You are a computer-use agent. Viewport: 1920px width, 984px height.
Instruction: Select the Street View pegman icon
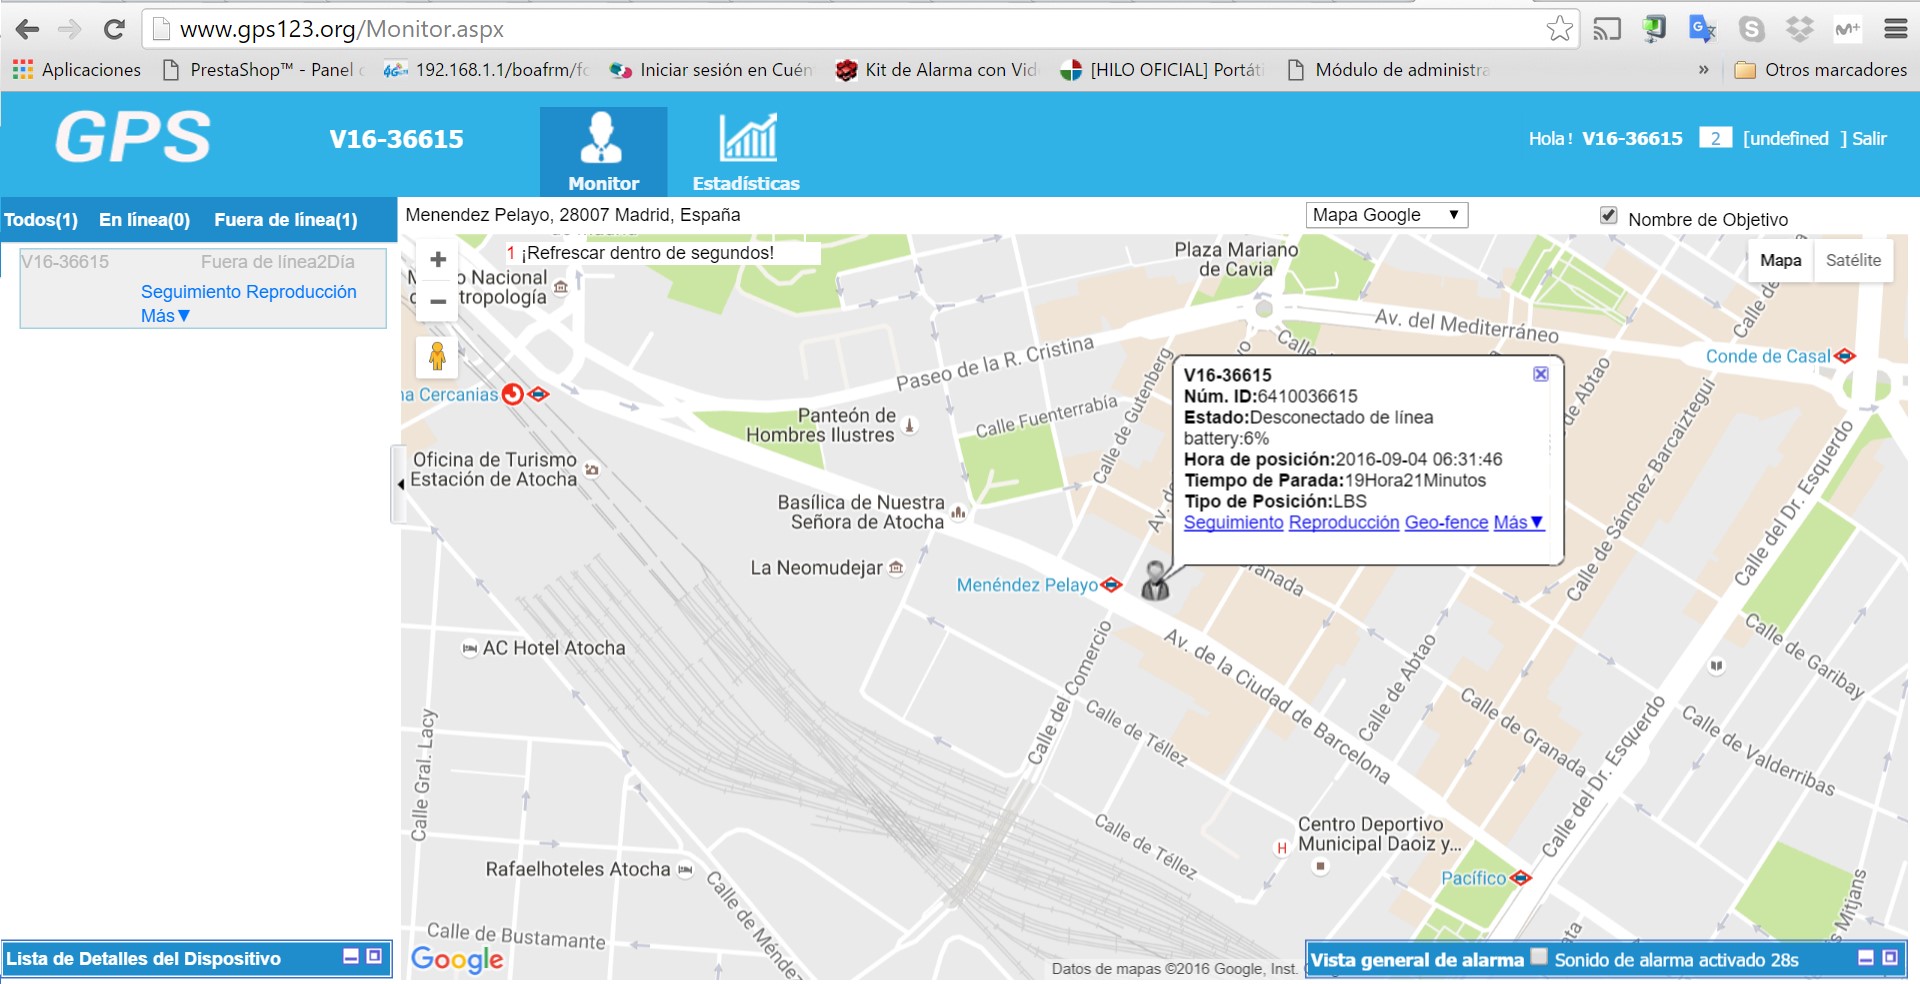(437, 356)
